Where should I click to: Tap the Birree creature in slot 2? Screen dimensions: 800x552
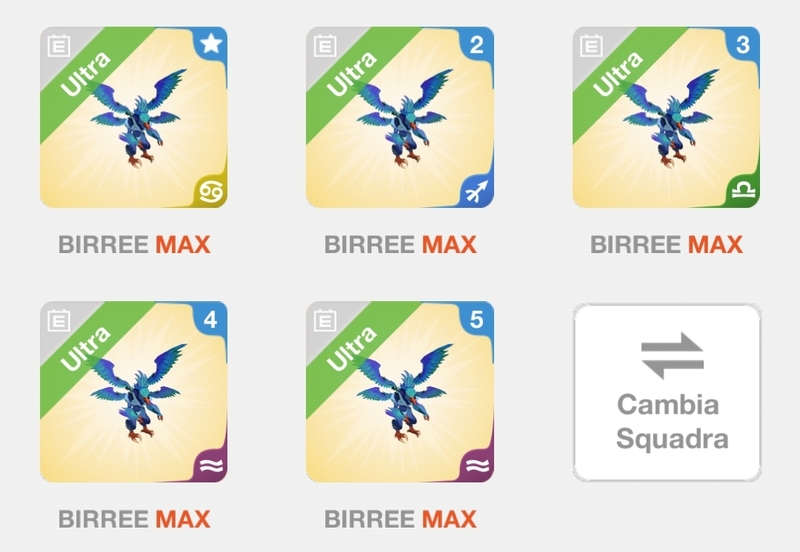403,118
